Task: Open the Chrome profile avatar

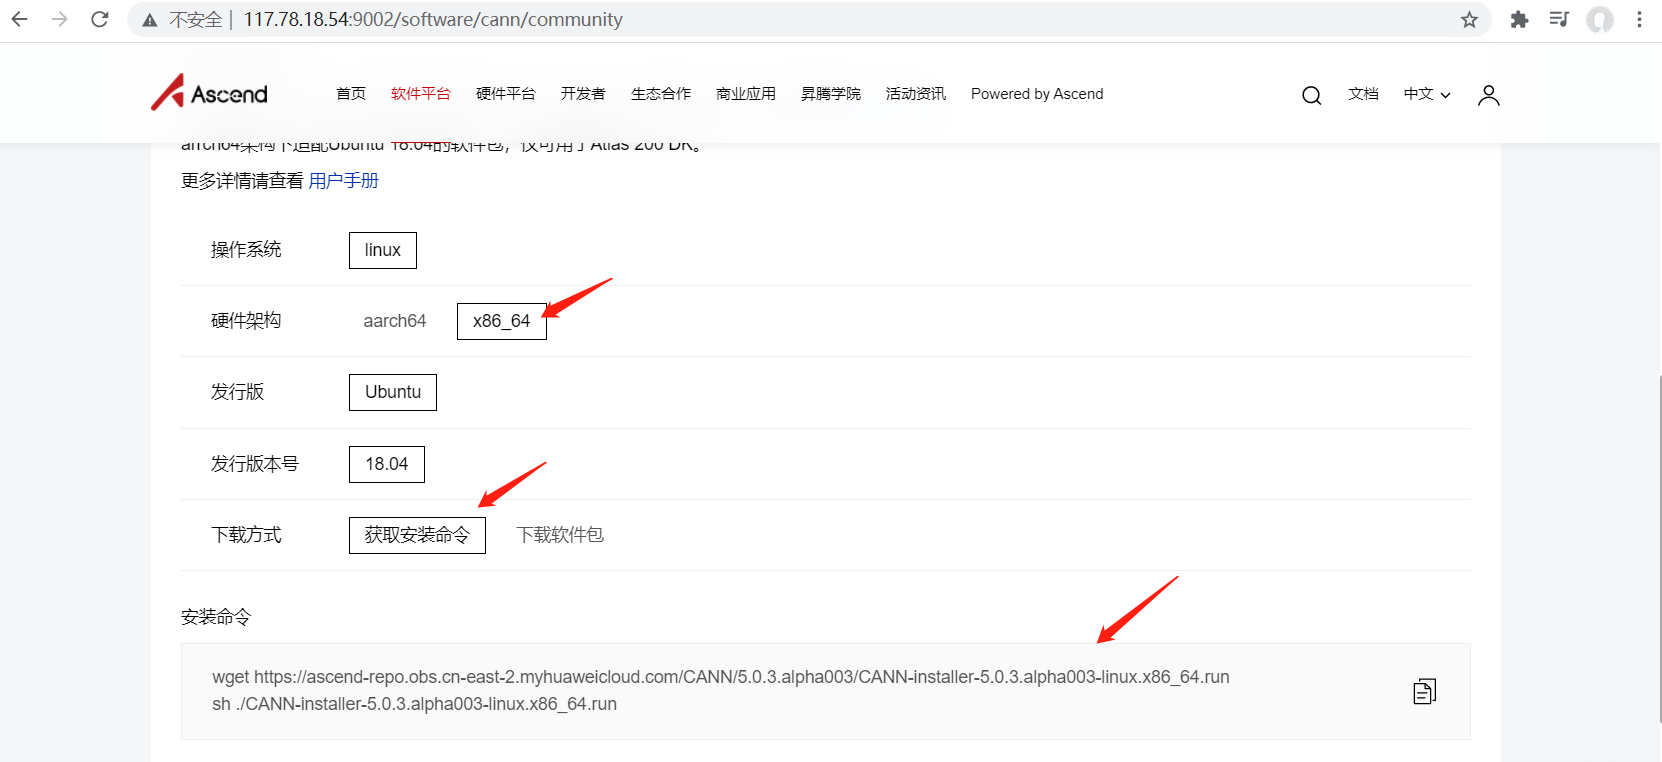Action: [x=1600, y=19]
